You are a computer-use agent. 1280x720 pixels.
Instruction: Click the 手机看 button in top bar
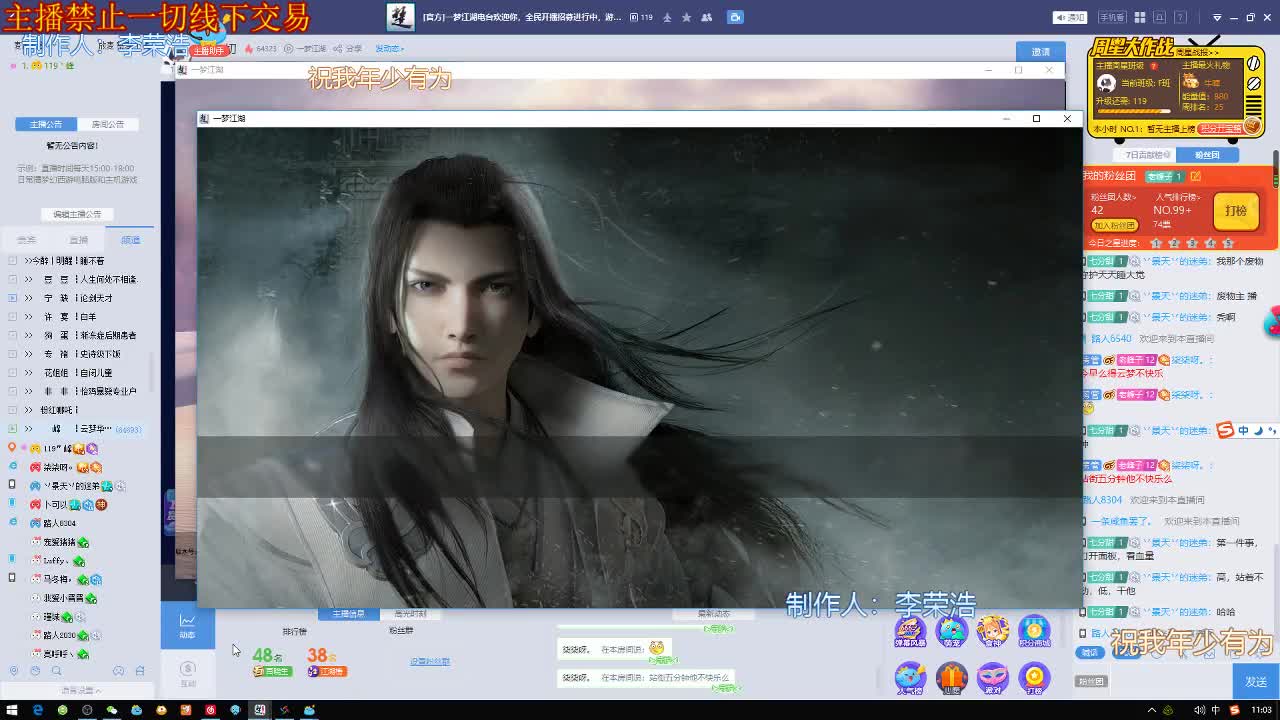tap(1111, 17)
